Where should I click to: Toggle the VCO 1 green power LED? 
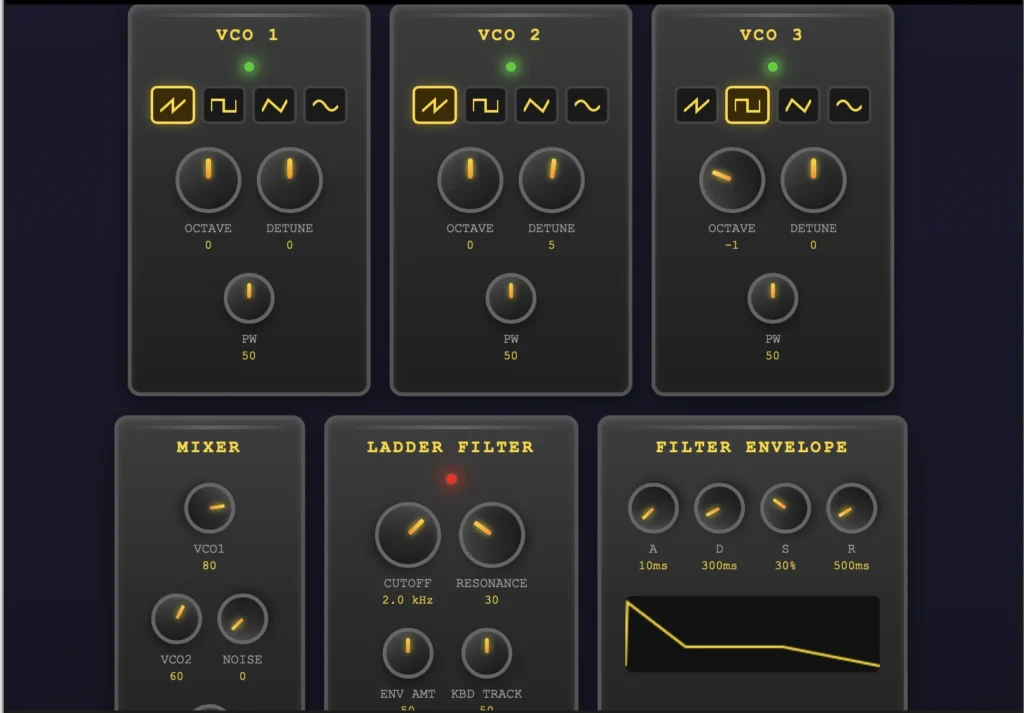[249, 67]
